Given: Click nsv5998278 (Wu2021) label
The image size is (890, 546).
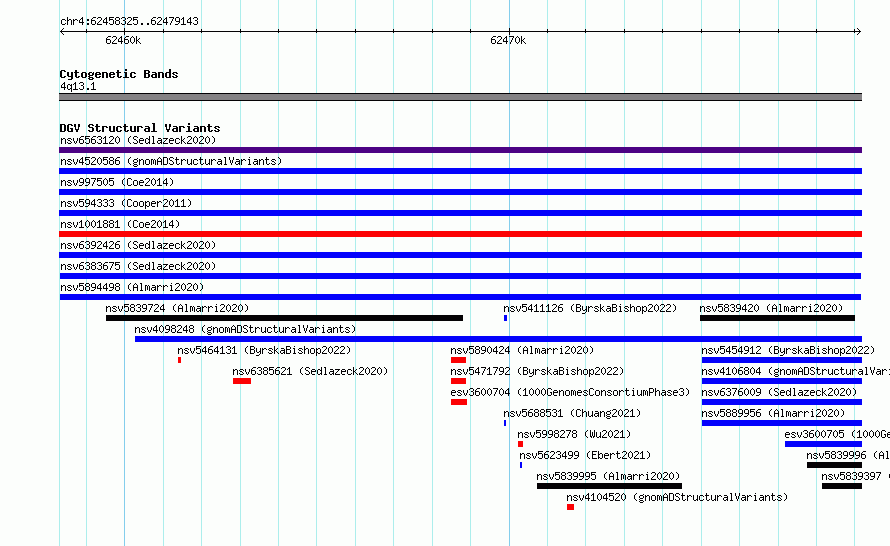Looking at the screenshot, I should pyautogui.click(x=574, y=434).
